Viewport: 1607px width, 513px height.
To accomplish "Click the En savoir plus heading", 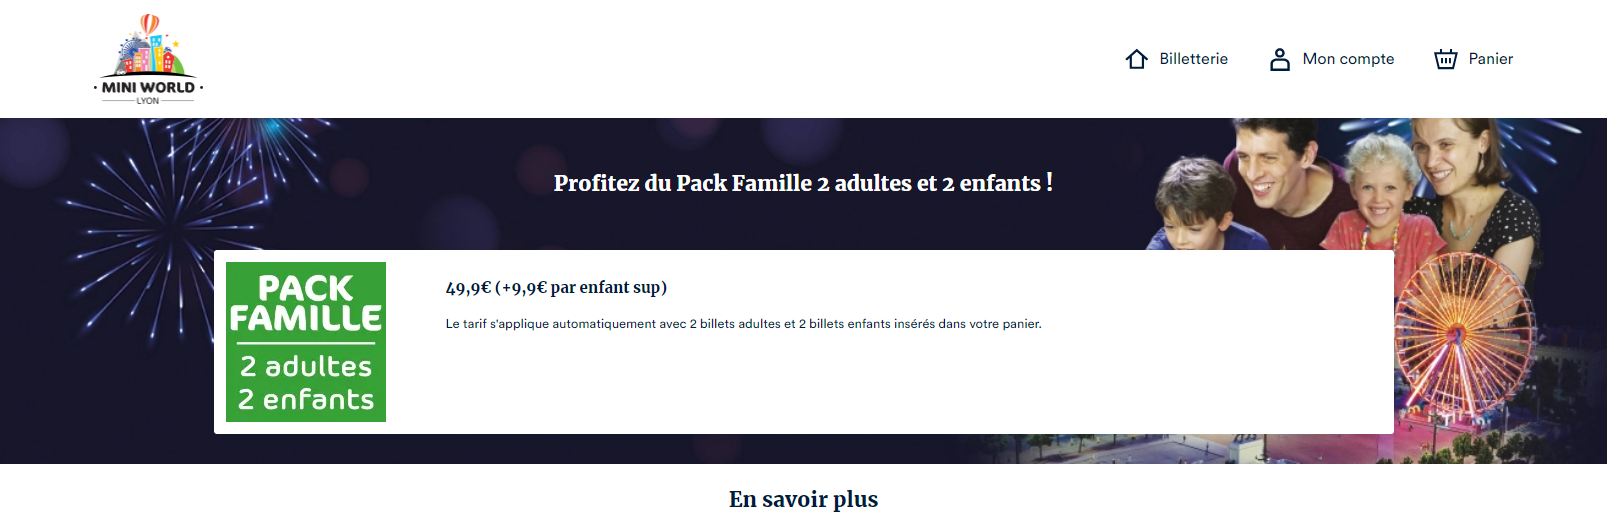I will (803, 499).
